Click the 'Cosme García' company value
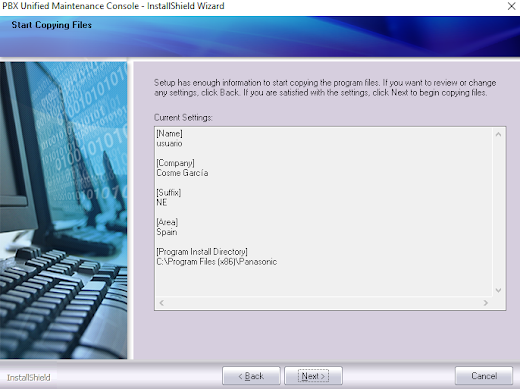 pyautogui.click(x=182, y=173)
